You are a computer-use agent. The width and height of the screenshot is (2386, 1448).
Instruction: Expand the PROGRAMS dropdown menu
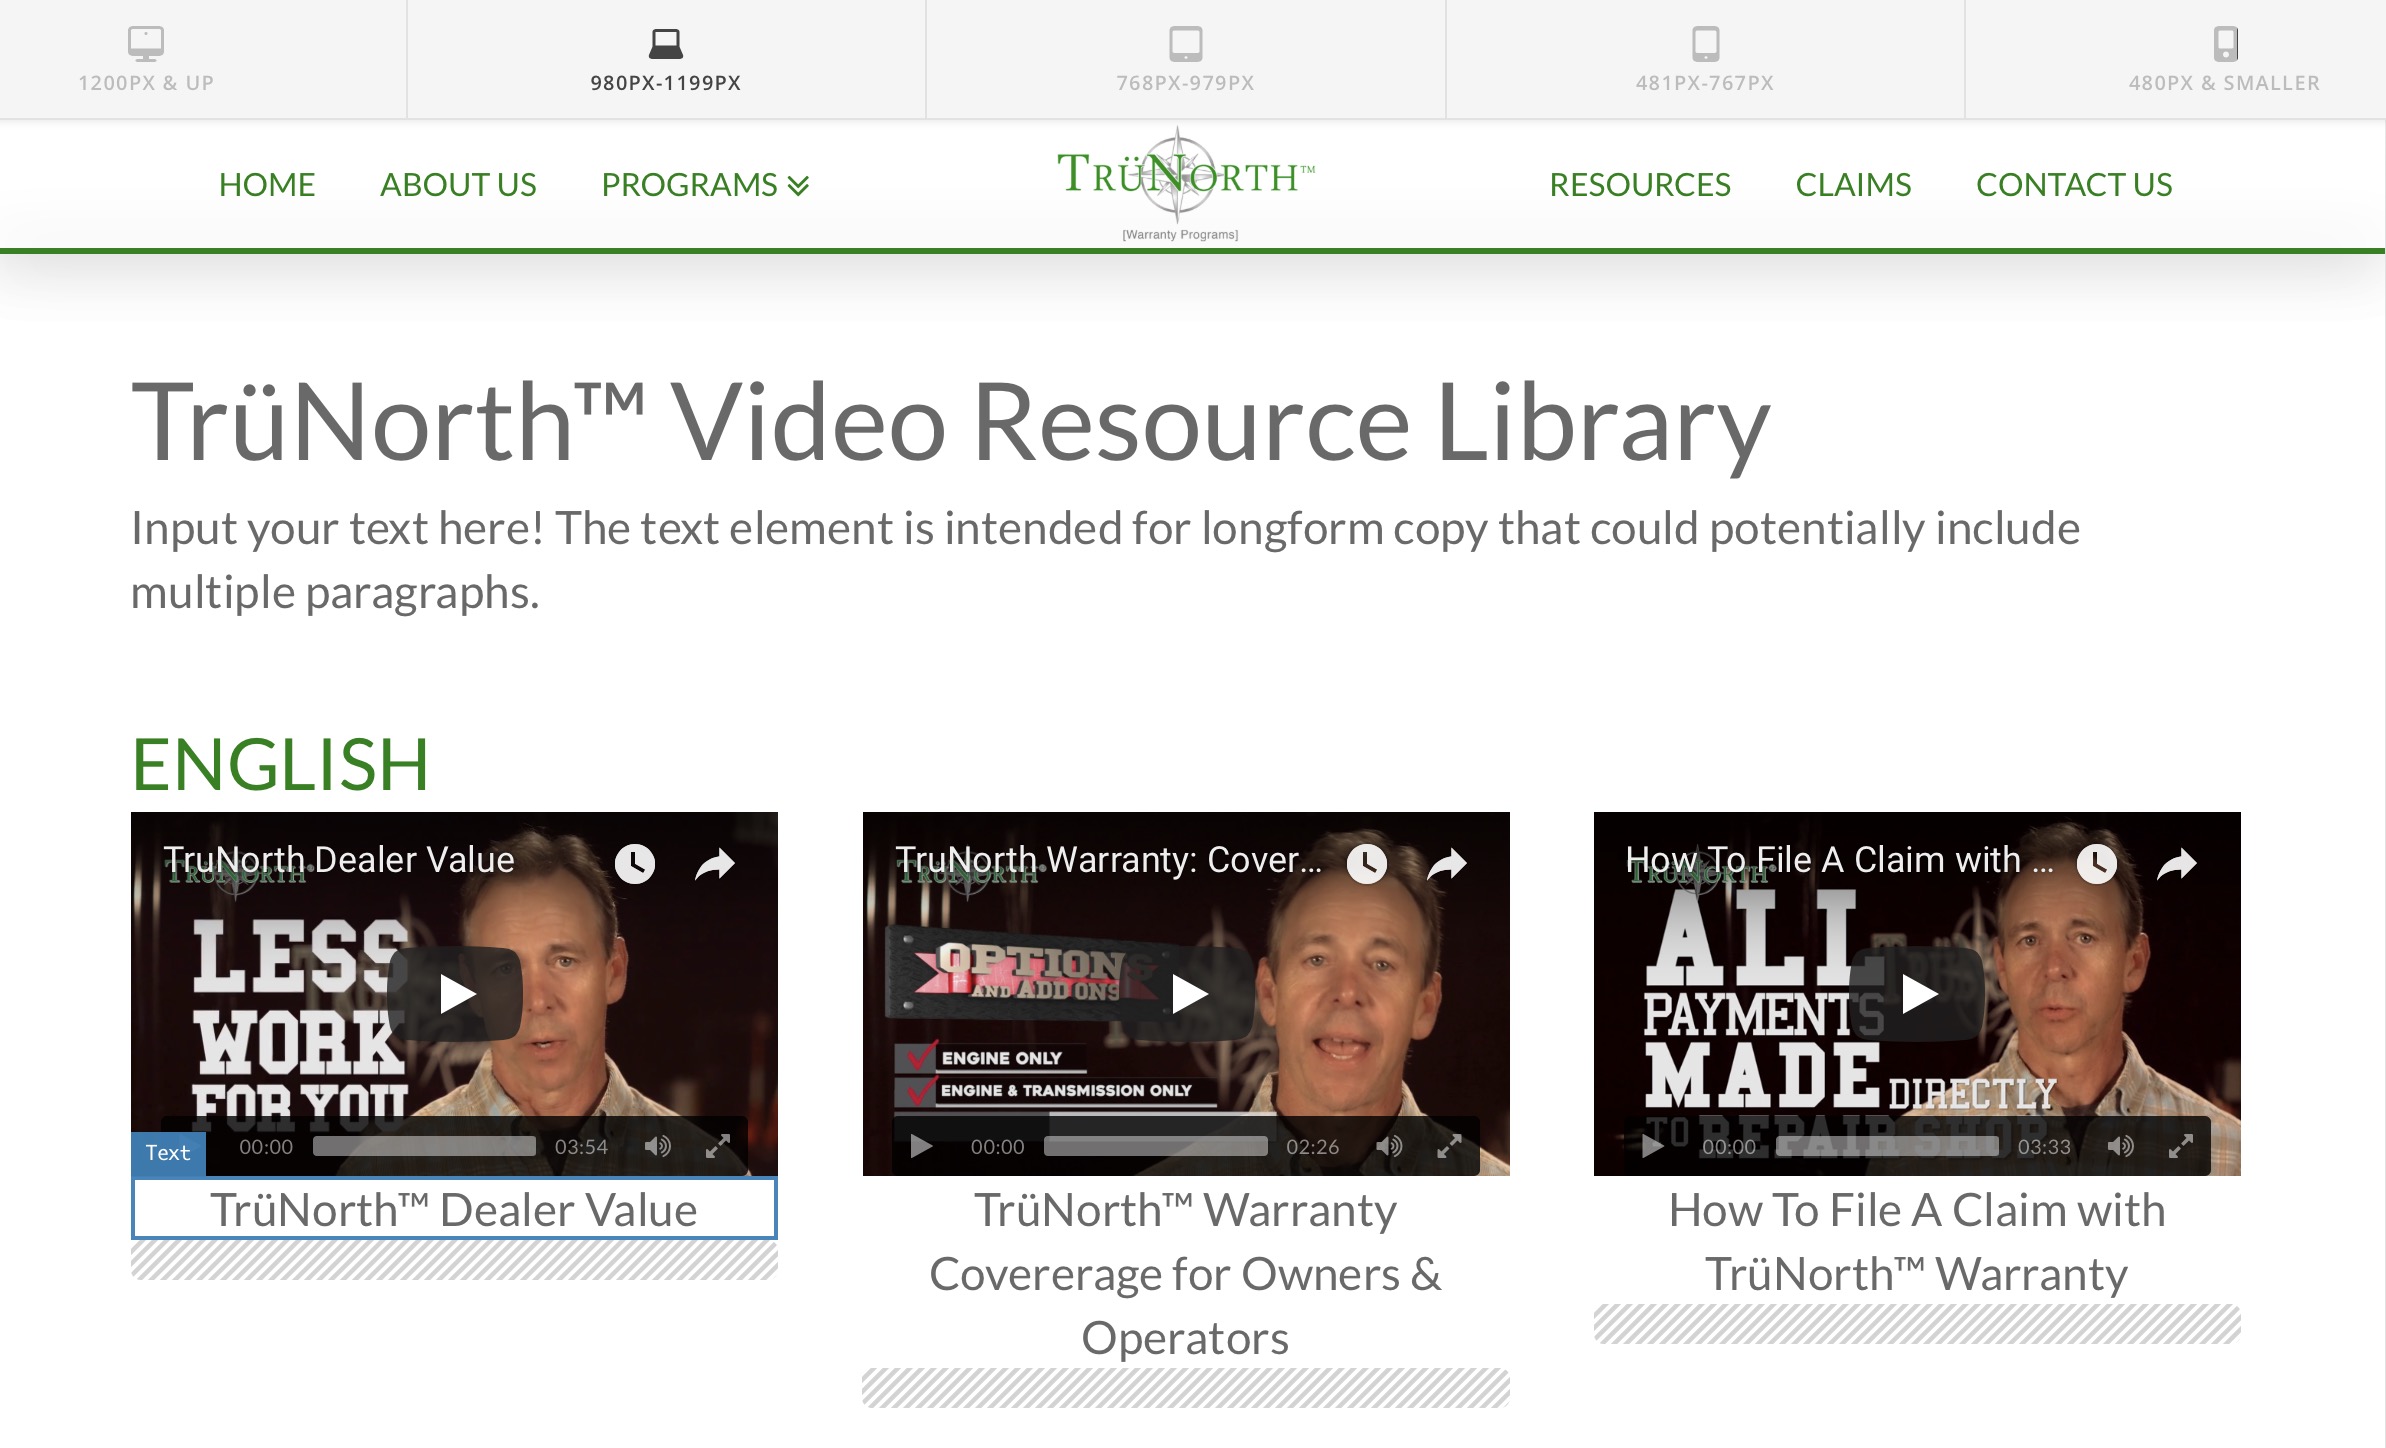(x=705, y=185)
